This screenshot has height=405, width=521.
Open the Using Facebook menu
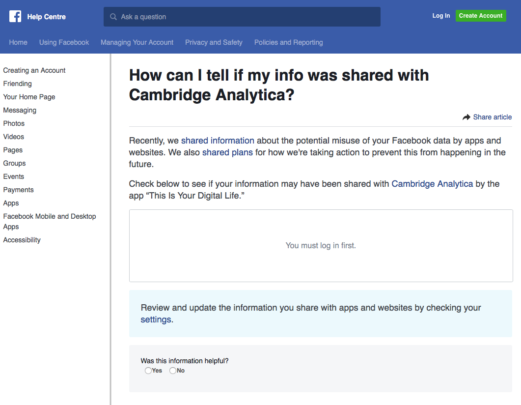click(x=64, y=42)
